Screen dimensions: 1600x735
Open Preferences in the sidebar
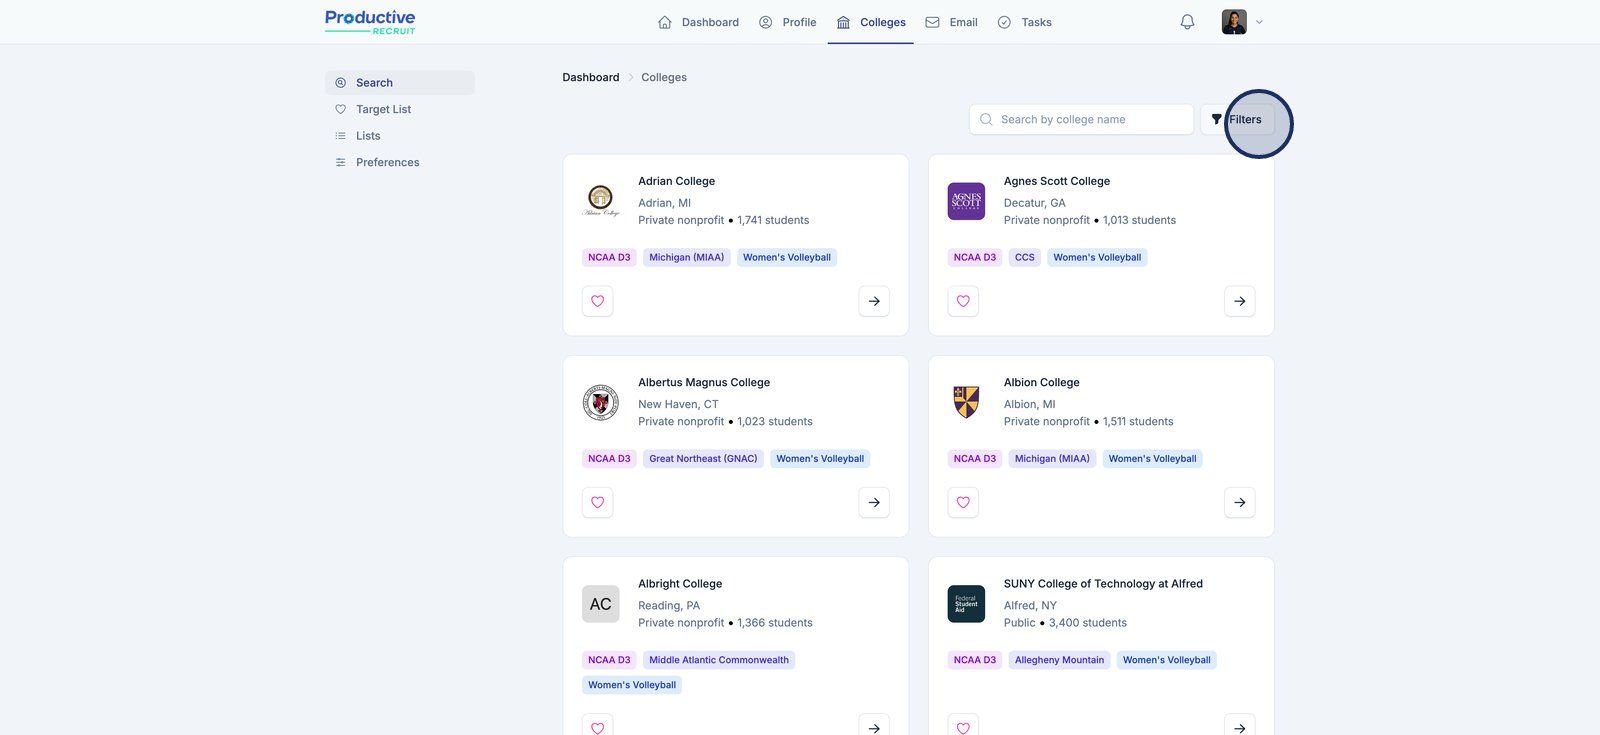pyautogui.click(x=400, y=162)
